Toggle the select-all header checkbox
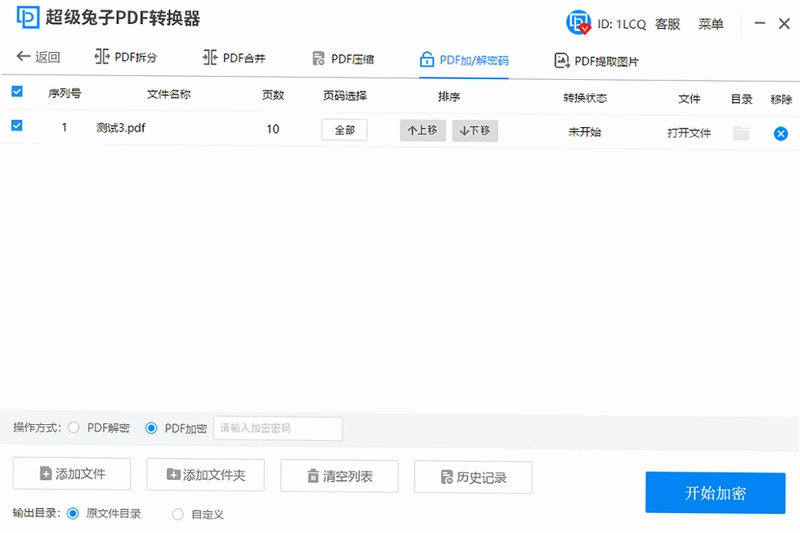The height and width of the screenshot is (533, 800). [x=17, y=91]
